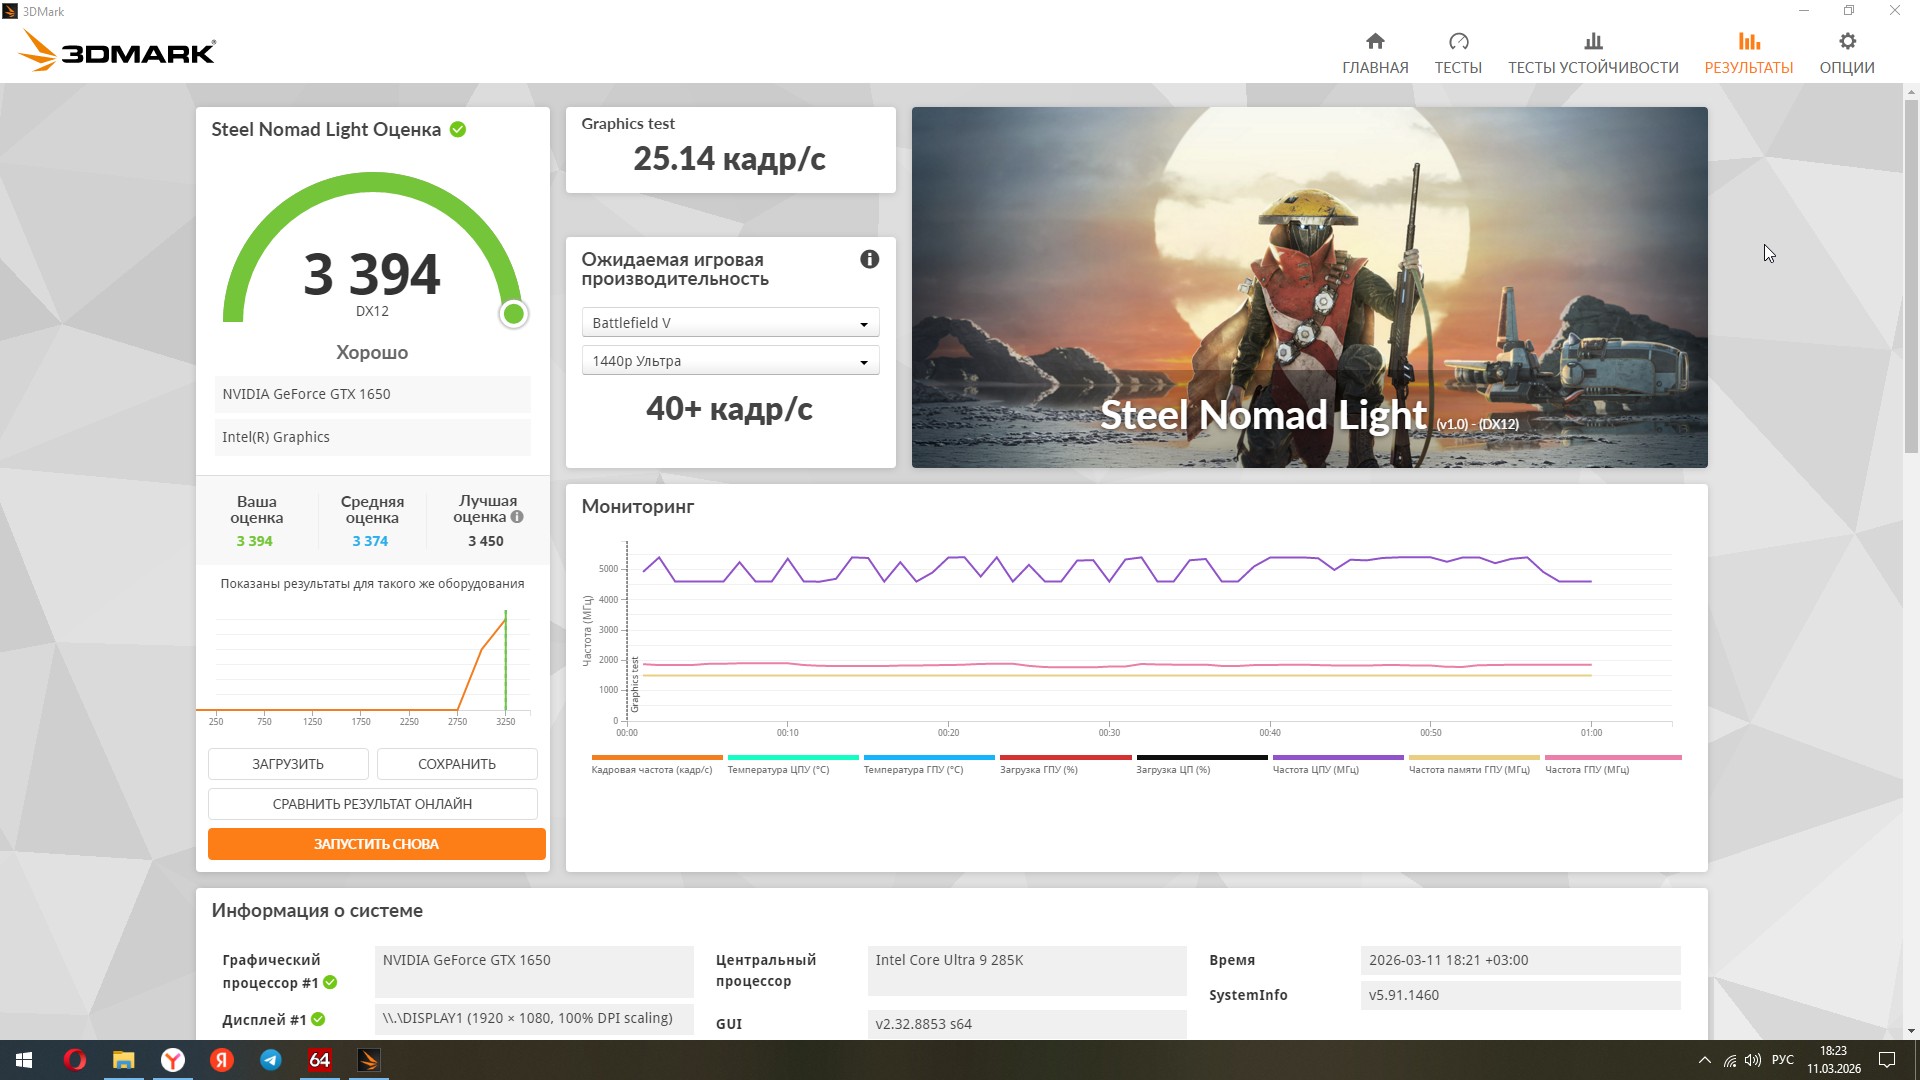Open ТЕСТЫ УСТОЙЧИВОСТИ chart icon

tap(1593, 41)
